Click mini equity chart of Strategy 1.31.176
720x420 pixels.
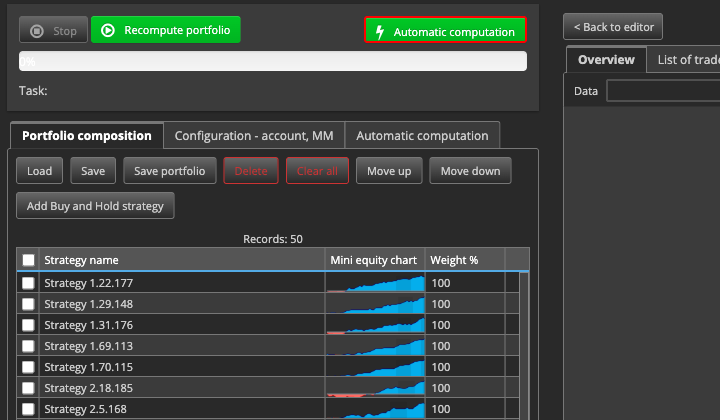point(375,325)
